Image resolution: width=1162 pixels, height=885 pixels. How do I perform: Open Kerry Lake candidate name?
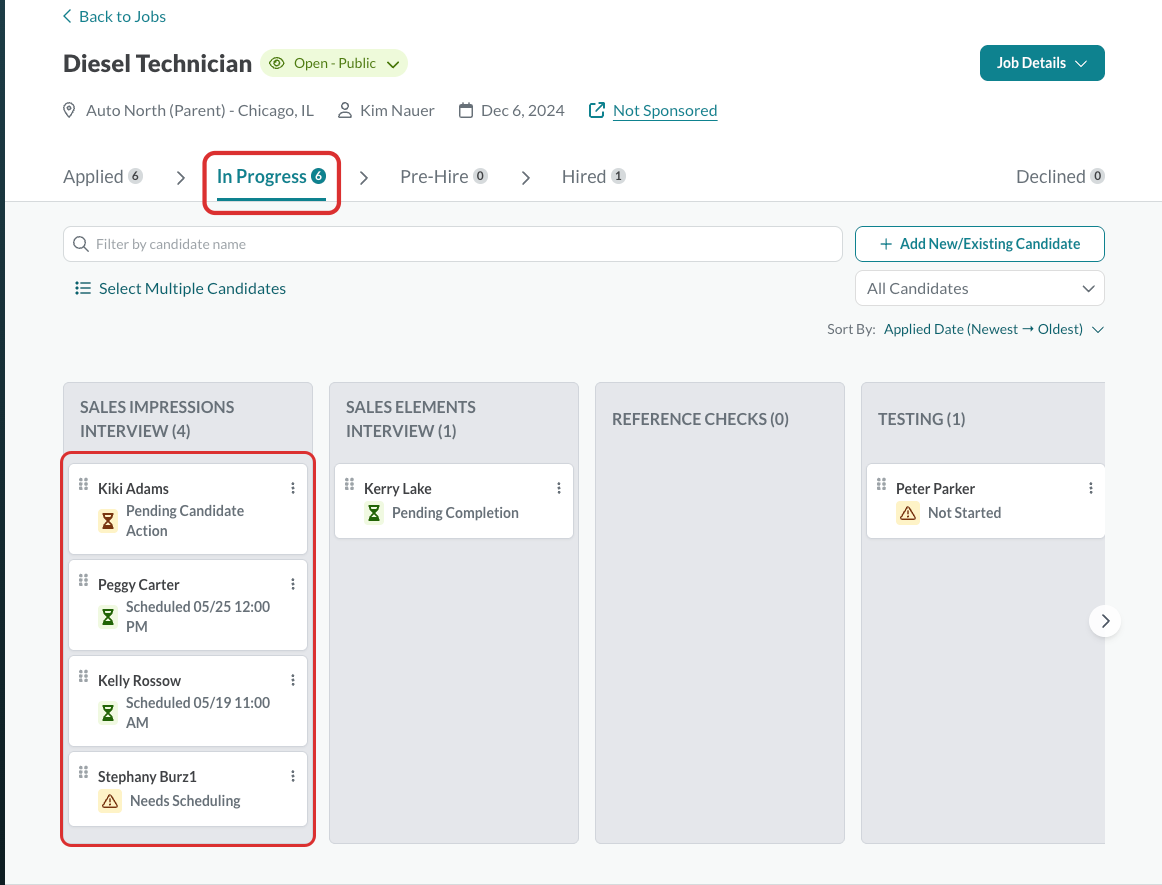[x=398, y=488]
